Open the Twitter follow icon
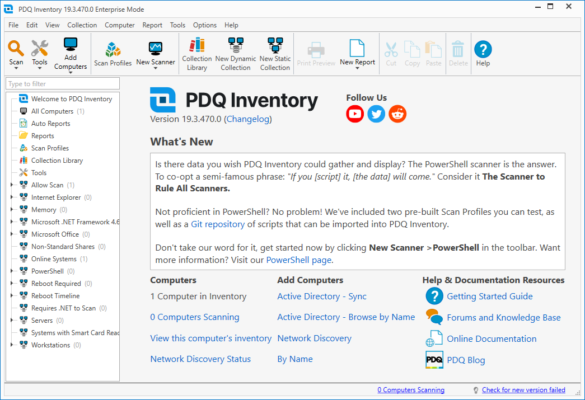 pos(376,114)
